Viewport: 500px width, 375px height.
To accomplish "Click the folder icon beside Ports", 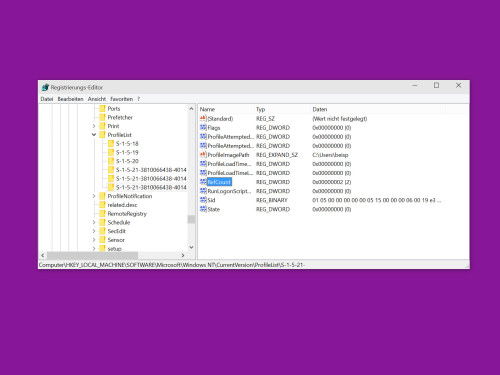I will 102,109.
